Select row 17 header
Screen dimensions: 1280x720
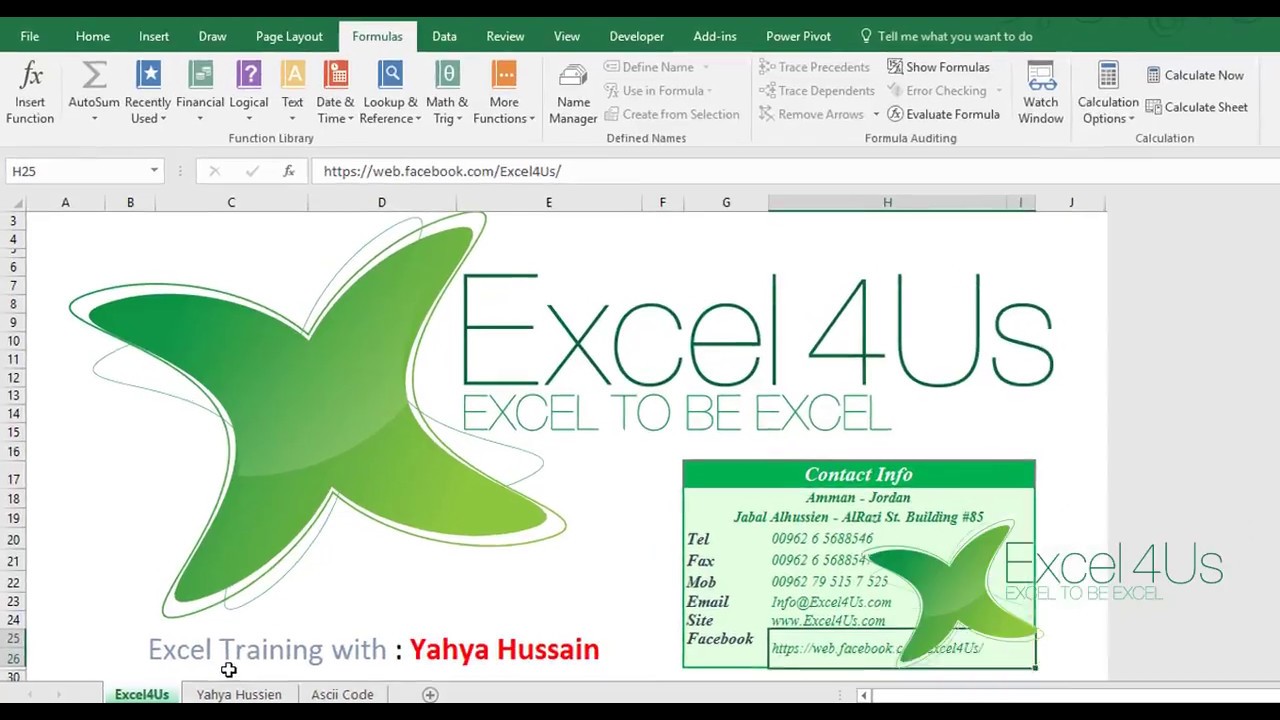tap(14, 479)
